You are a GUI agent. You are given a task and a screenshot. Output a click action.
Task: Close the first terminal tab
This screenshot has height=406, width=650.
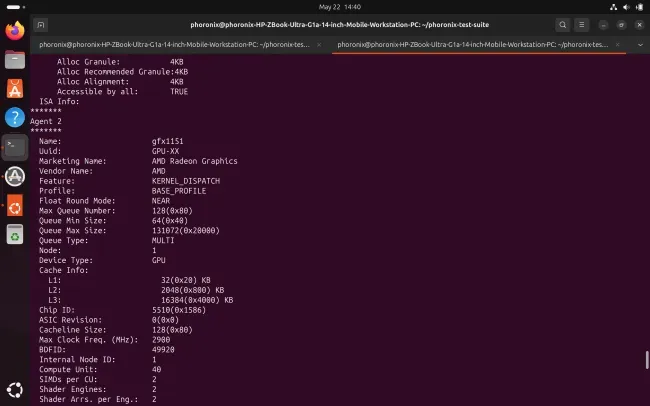coord(319,45)
